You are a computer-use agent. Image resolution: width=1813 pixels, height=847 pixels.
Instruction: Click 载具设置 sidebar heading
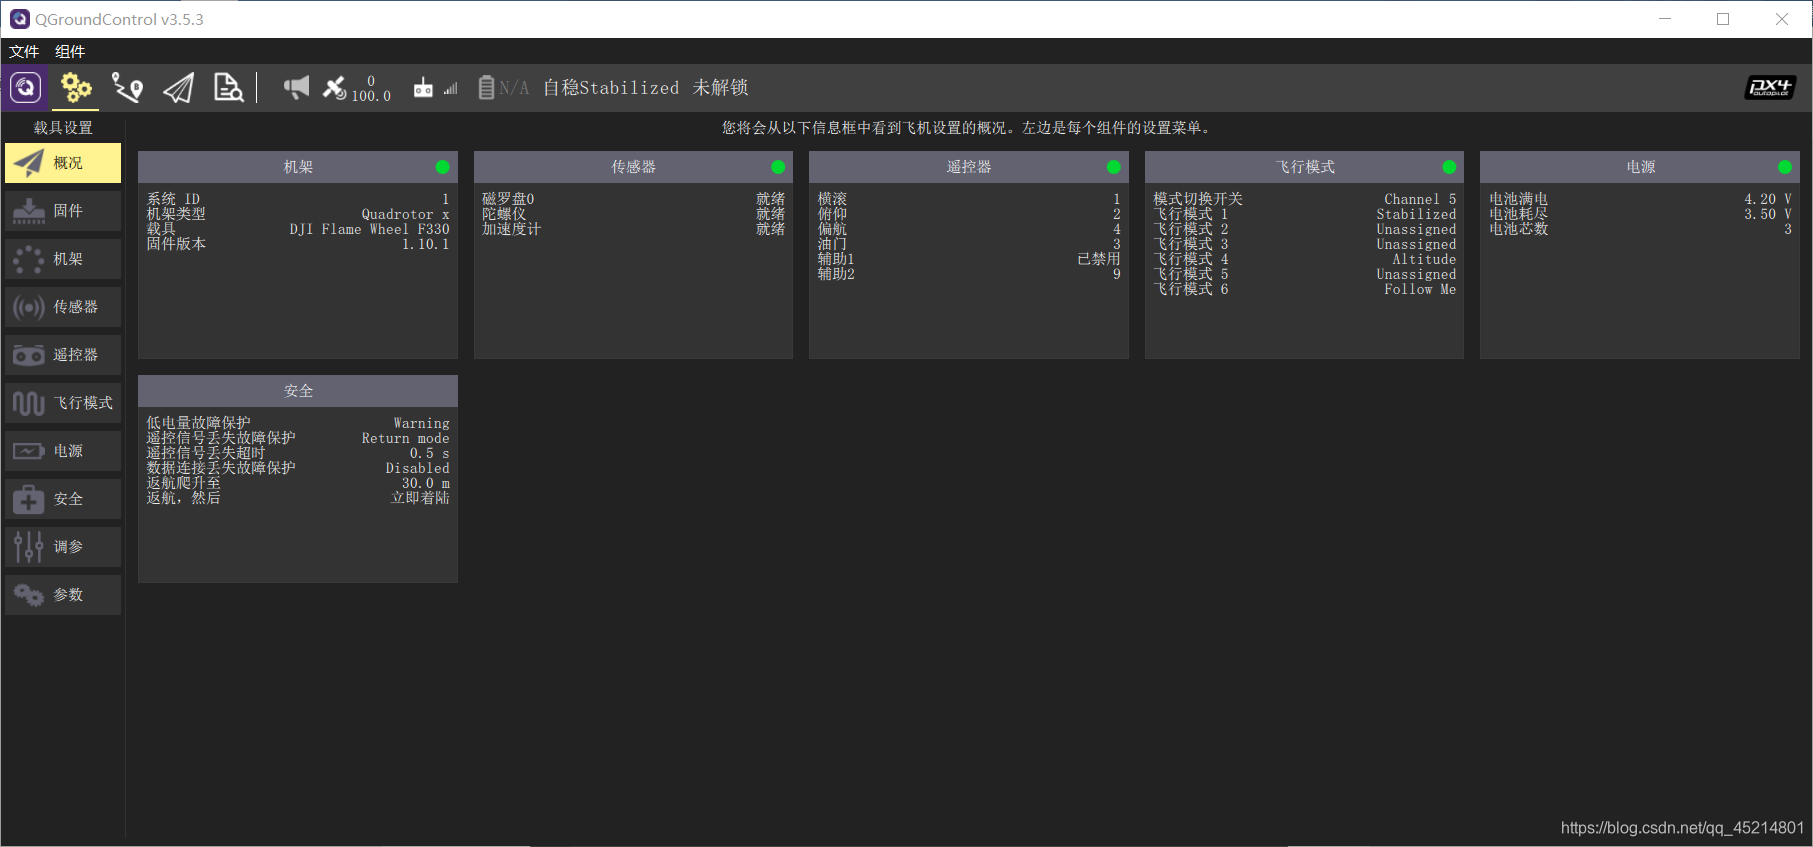[x=63, y=128]
